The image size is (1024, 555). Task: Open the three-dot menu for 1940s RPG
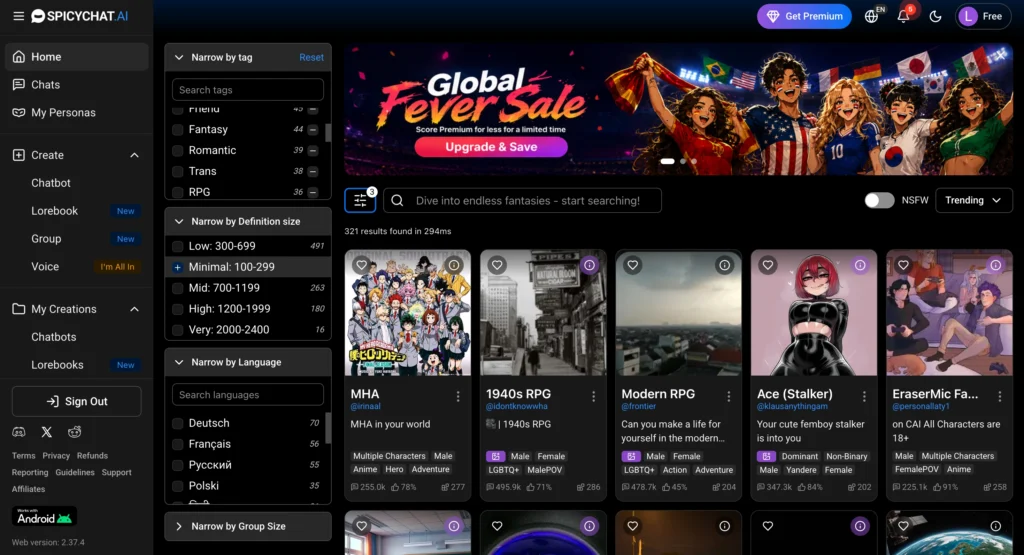click(x=593, y=396)
